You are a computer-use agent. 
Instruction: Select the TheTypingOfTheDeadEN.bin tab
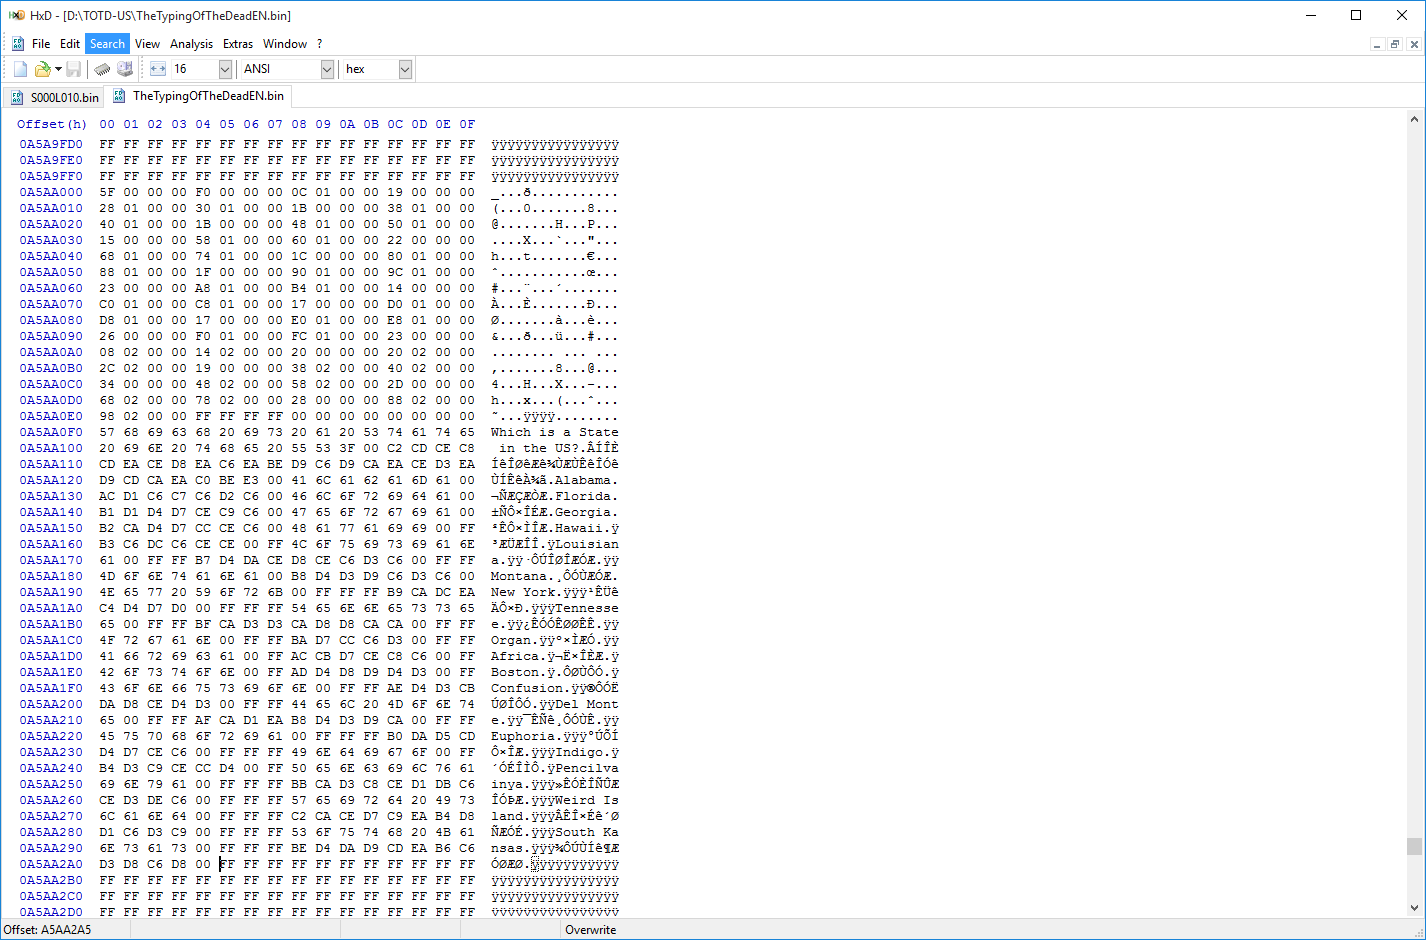[199, 96]
